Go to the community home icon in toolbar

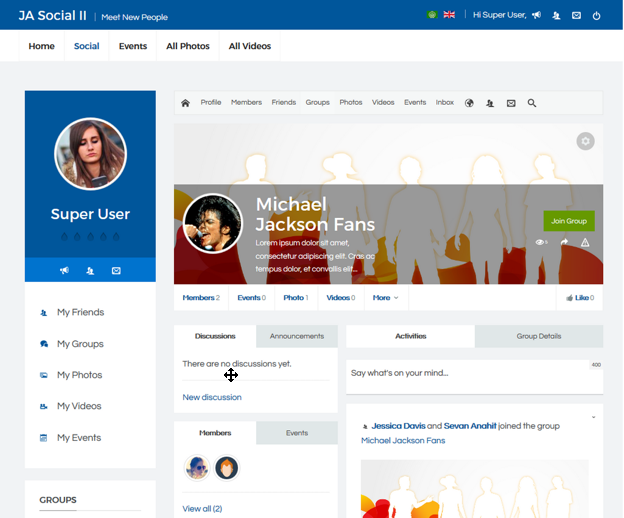185,103
